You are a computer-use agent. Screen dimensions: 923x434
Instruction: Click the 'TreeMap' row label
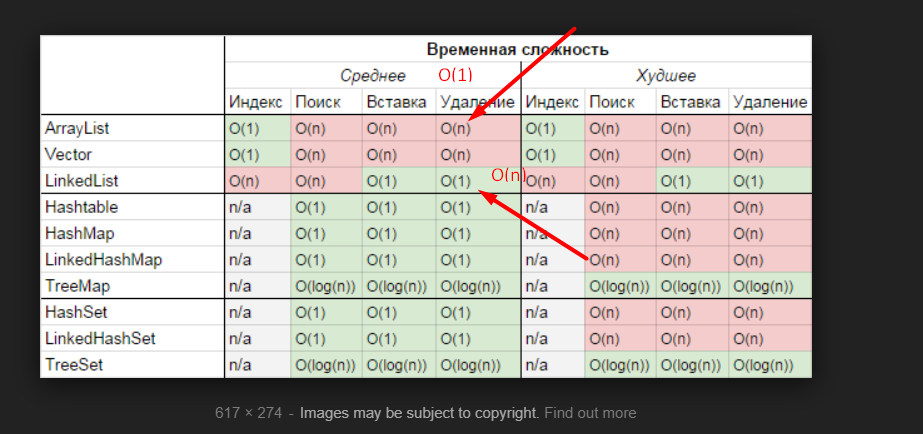click(x=78, y=286)
